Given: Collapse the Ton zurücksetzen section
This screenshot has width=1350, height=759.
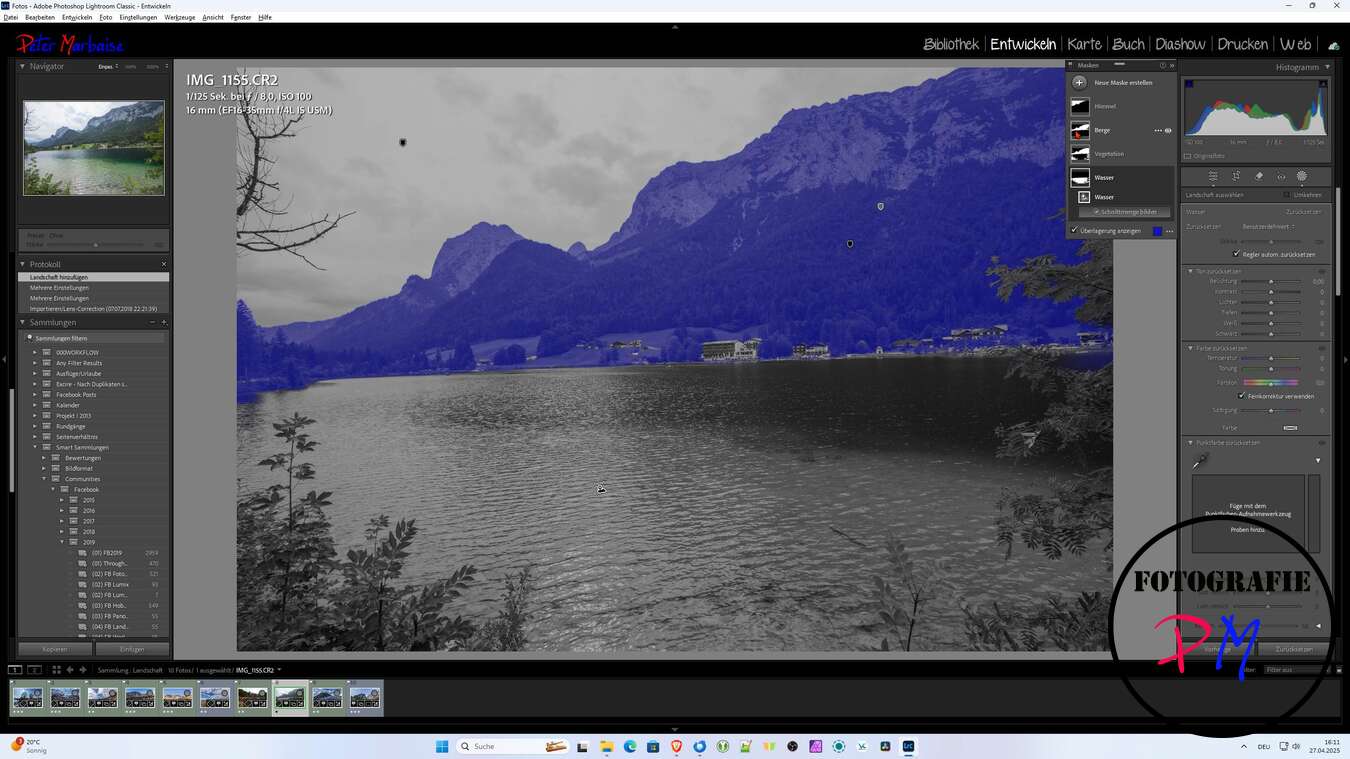Looking at the screenshot, I should coord(1190,271).
